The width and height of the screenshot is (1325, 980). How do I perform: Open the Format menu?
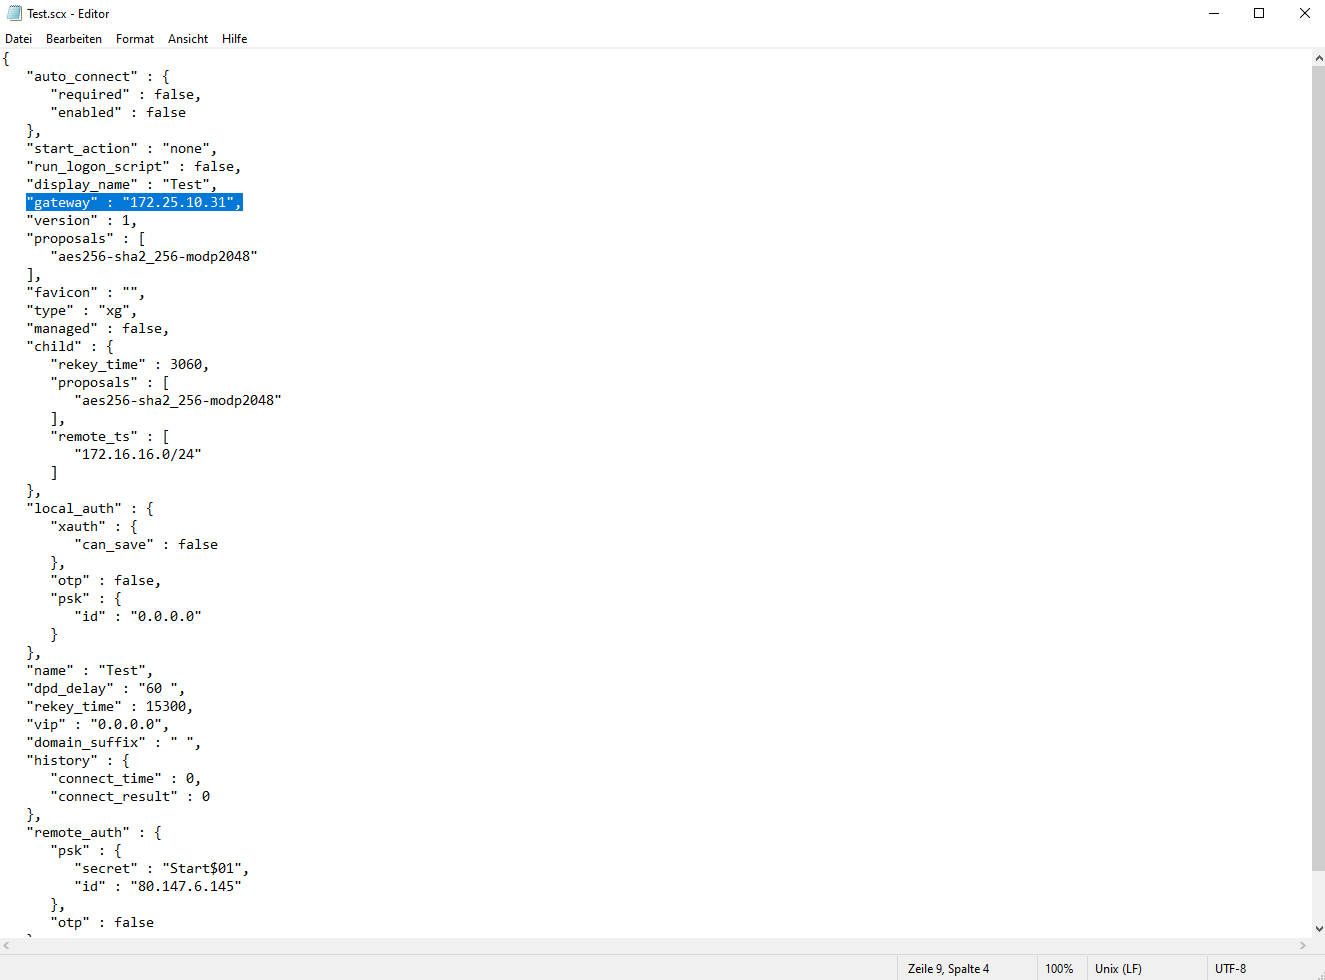pos(135,39)
